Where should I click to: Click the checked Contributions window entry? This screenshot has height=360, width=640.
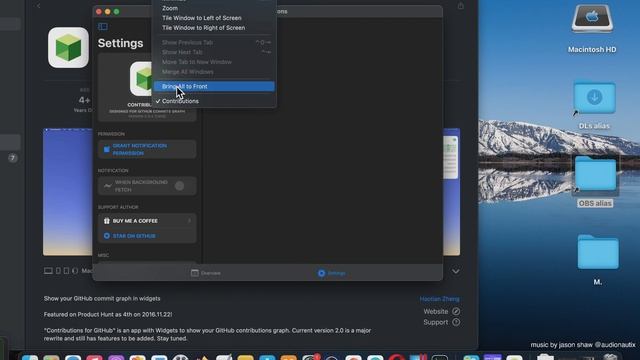pos(180,101)
